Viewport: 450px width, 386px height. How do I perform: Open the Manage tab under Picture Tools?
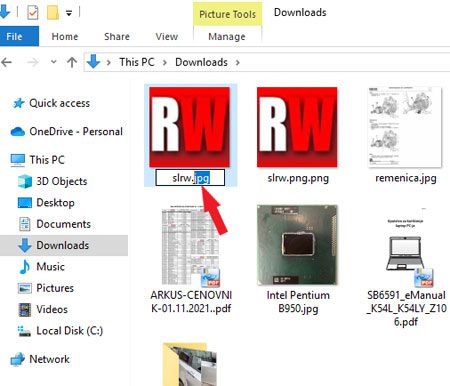coord(227,36)
